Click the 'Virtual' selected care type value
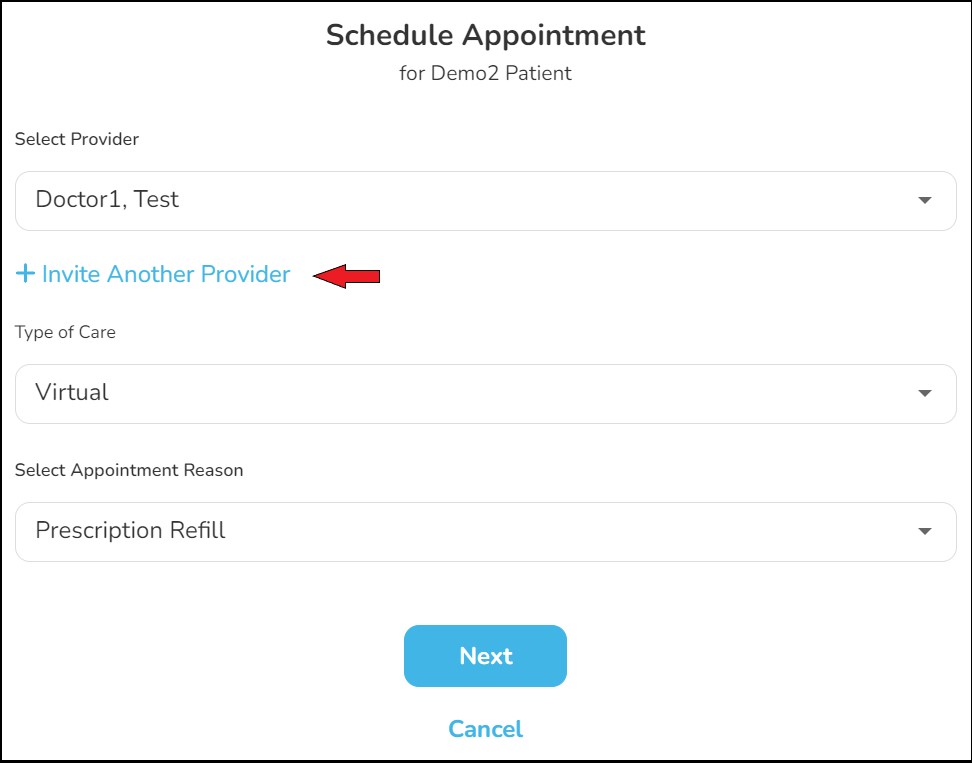 pyautogui.click(x=72, y=393)
